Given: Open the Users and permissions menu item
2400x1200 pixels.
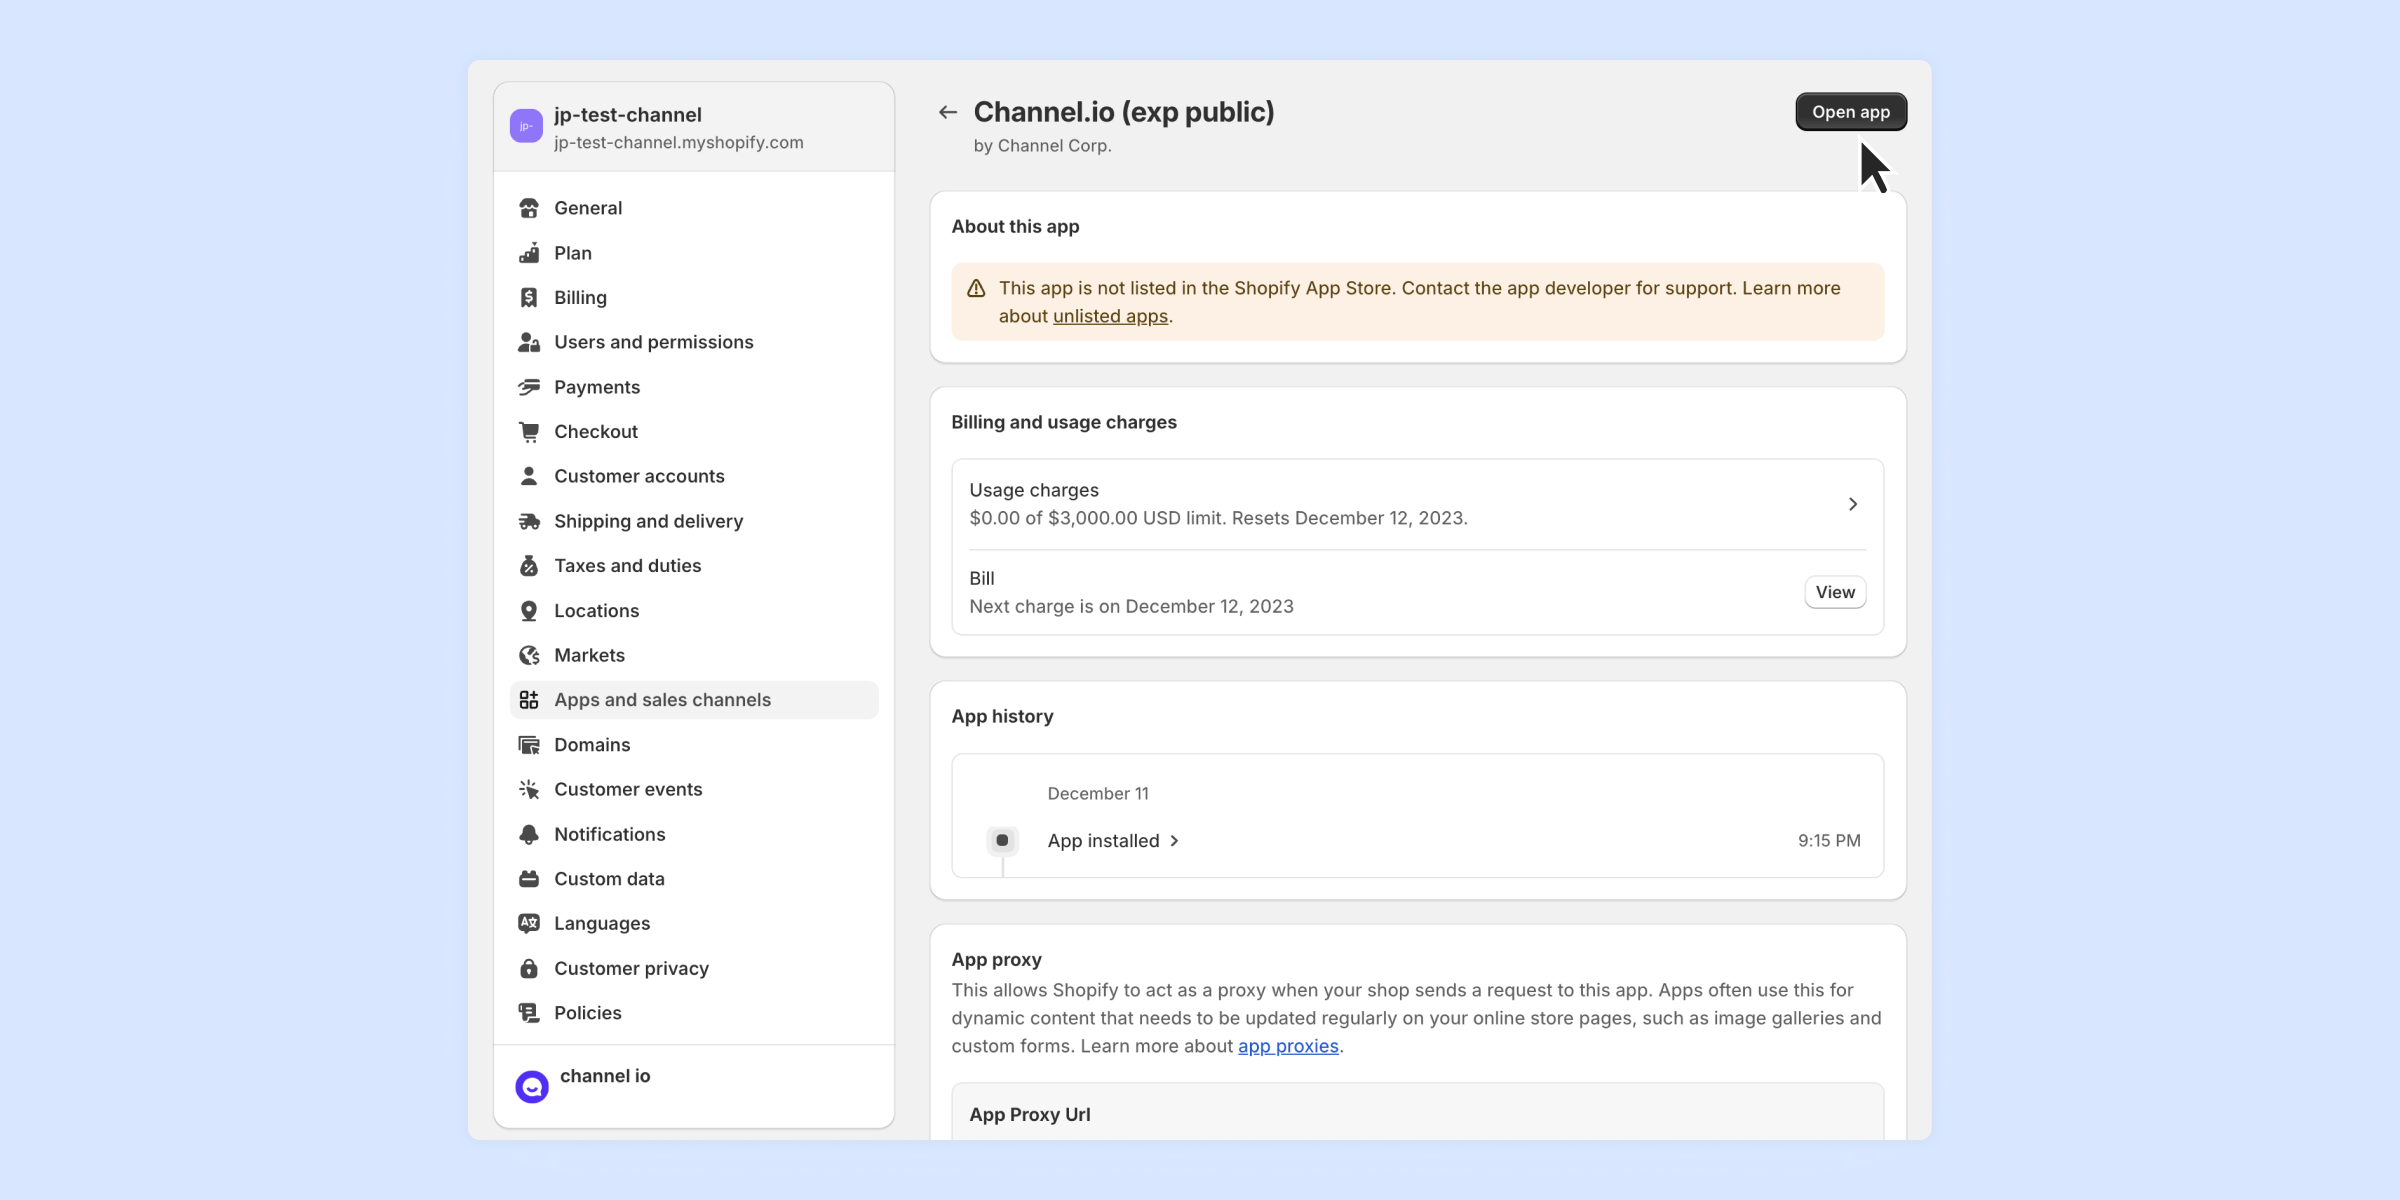Looking at the screenshot, I should point(653,342).
